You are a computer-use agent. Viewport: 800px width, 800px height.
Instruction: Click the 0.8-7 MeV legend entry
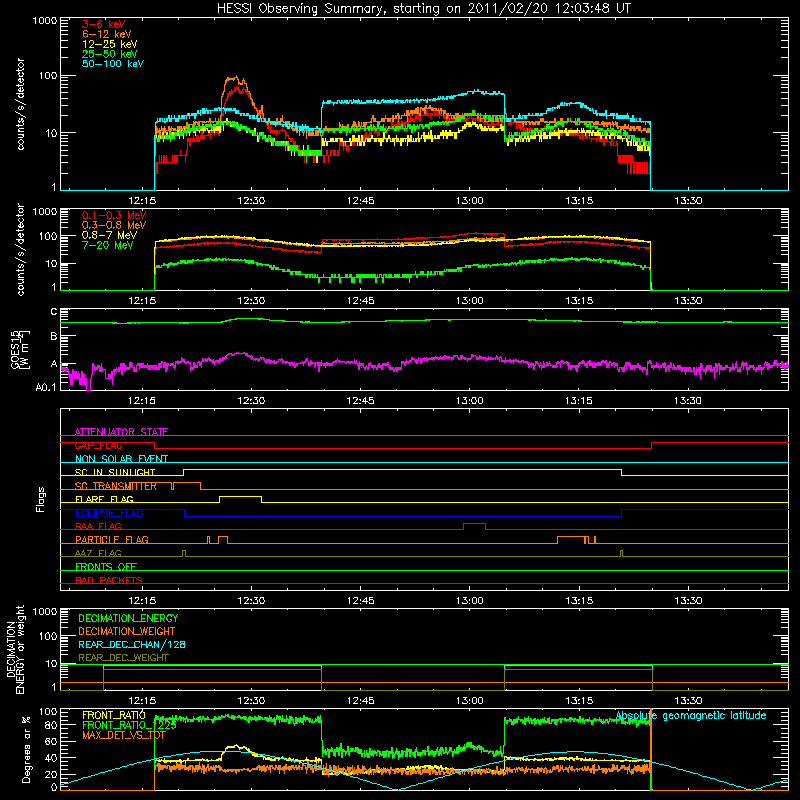[109, 235]
